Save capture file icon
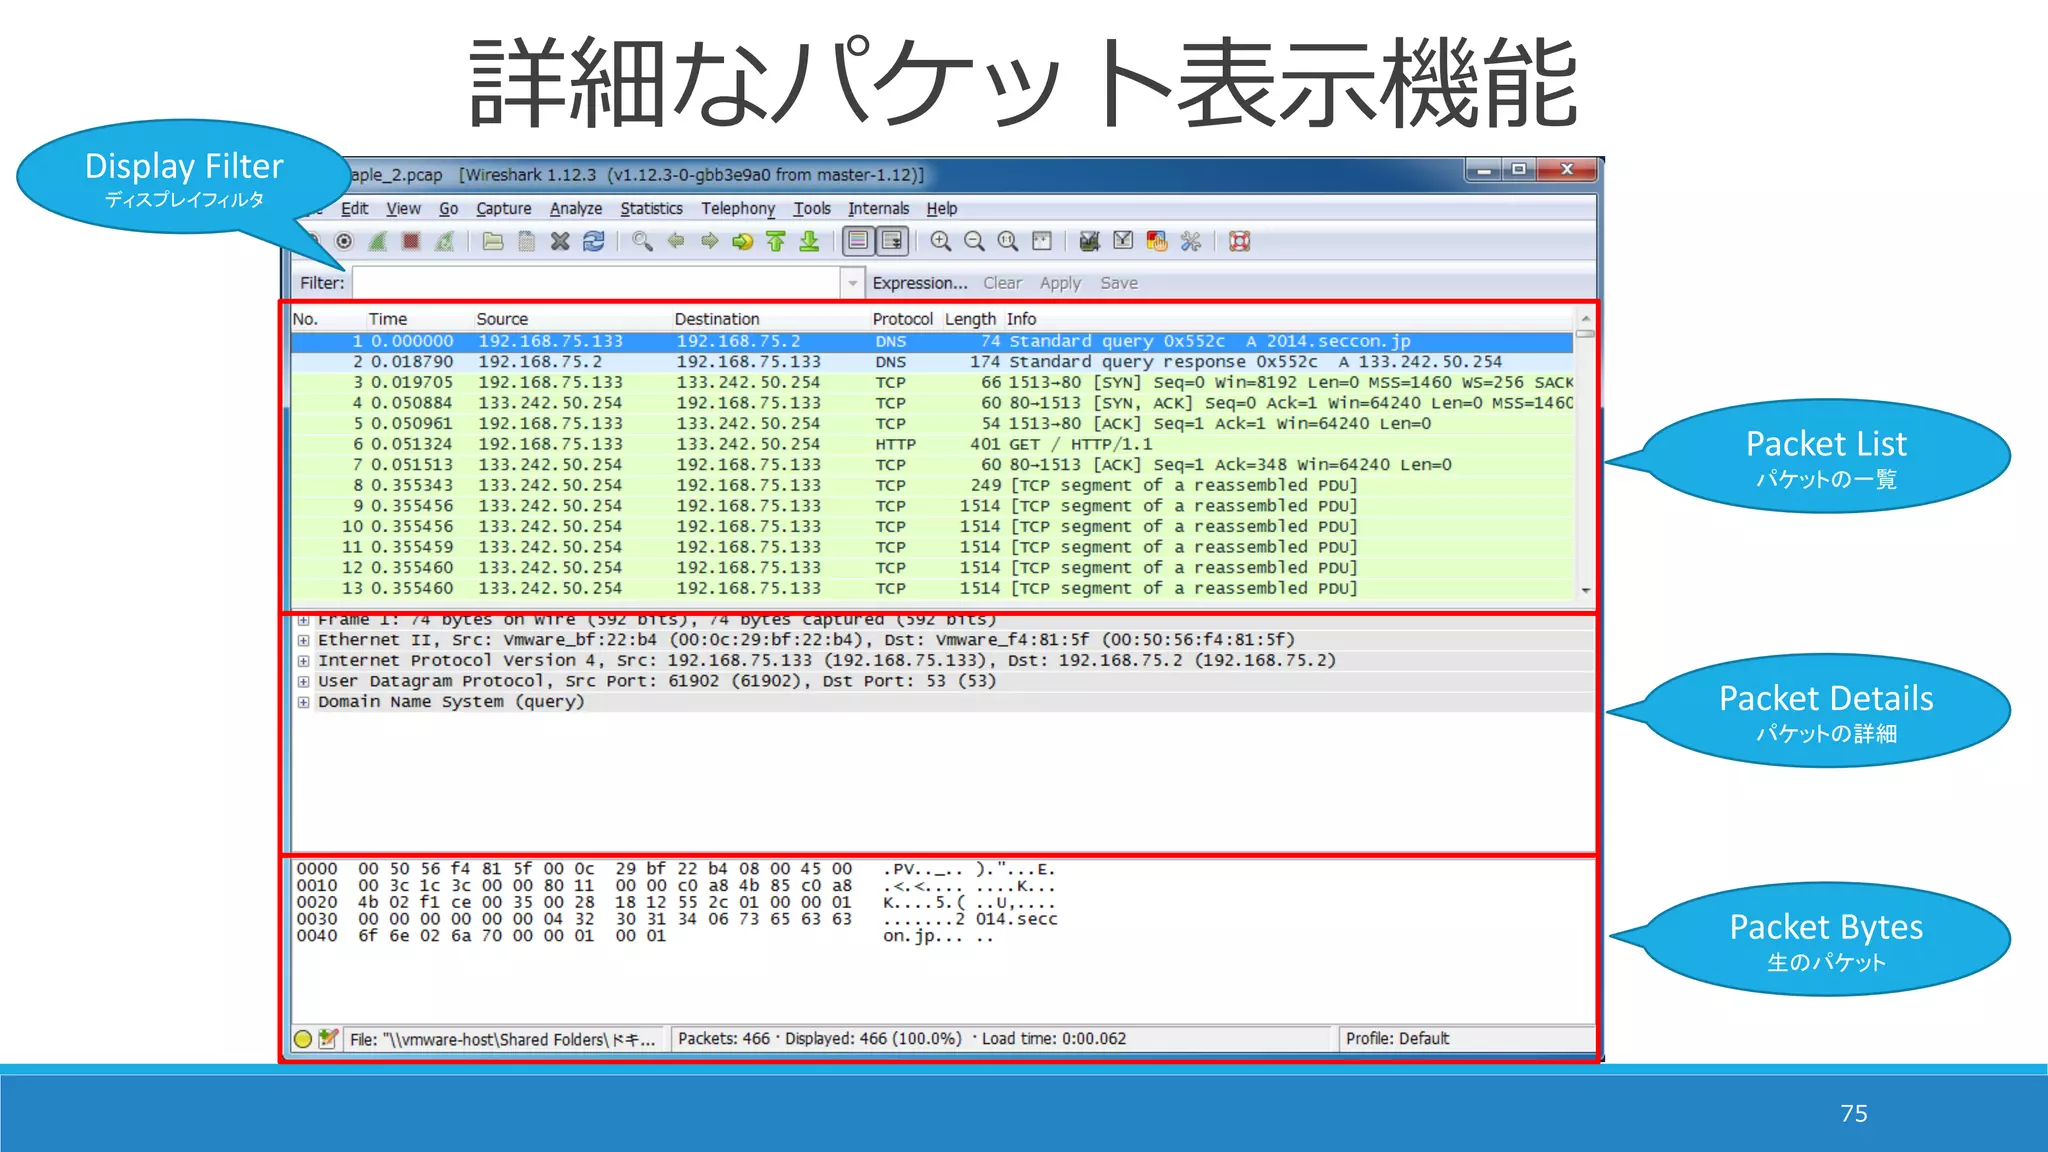 pos(526,241)
